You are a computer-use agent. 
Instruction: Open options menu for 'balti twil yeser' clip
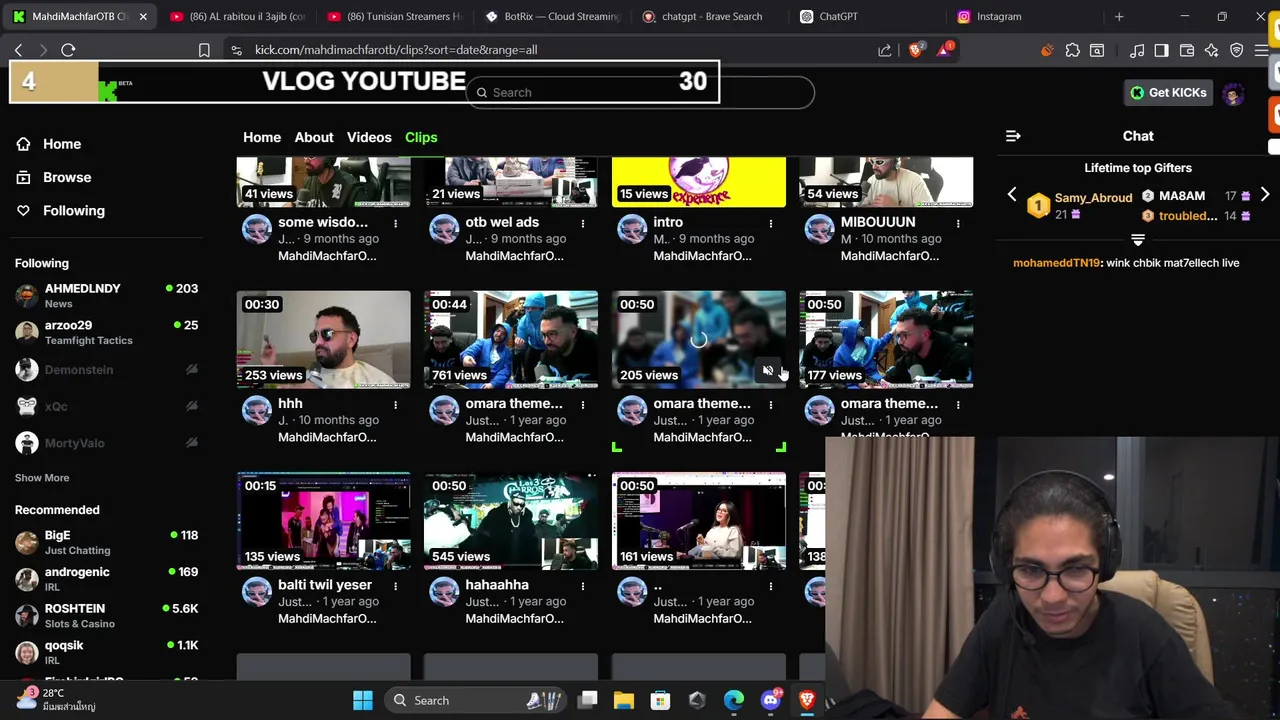point(395,586)
